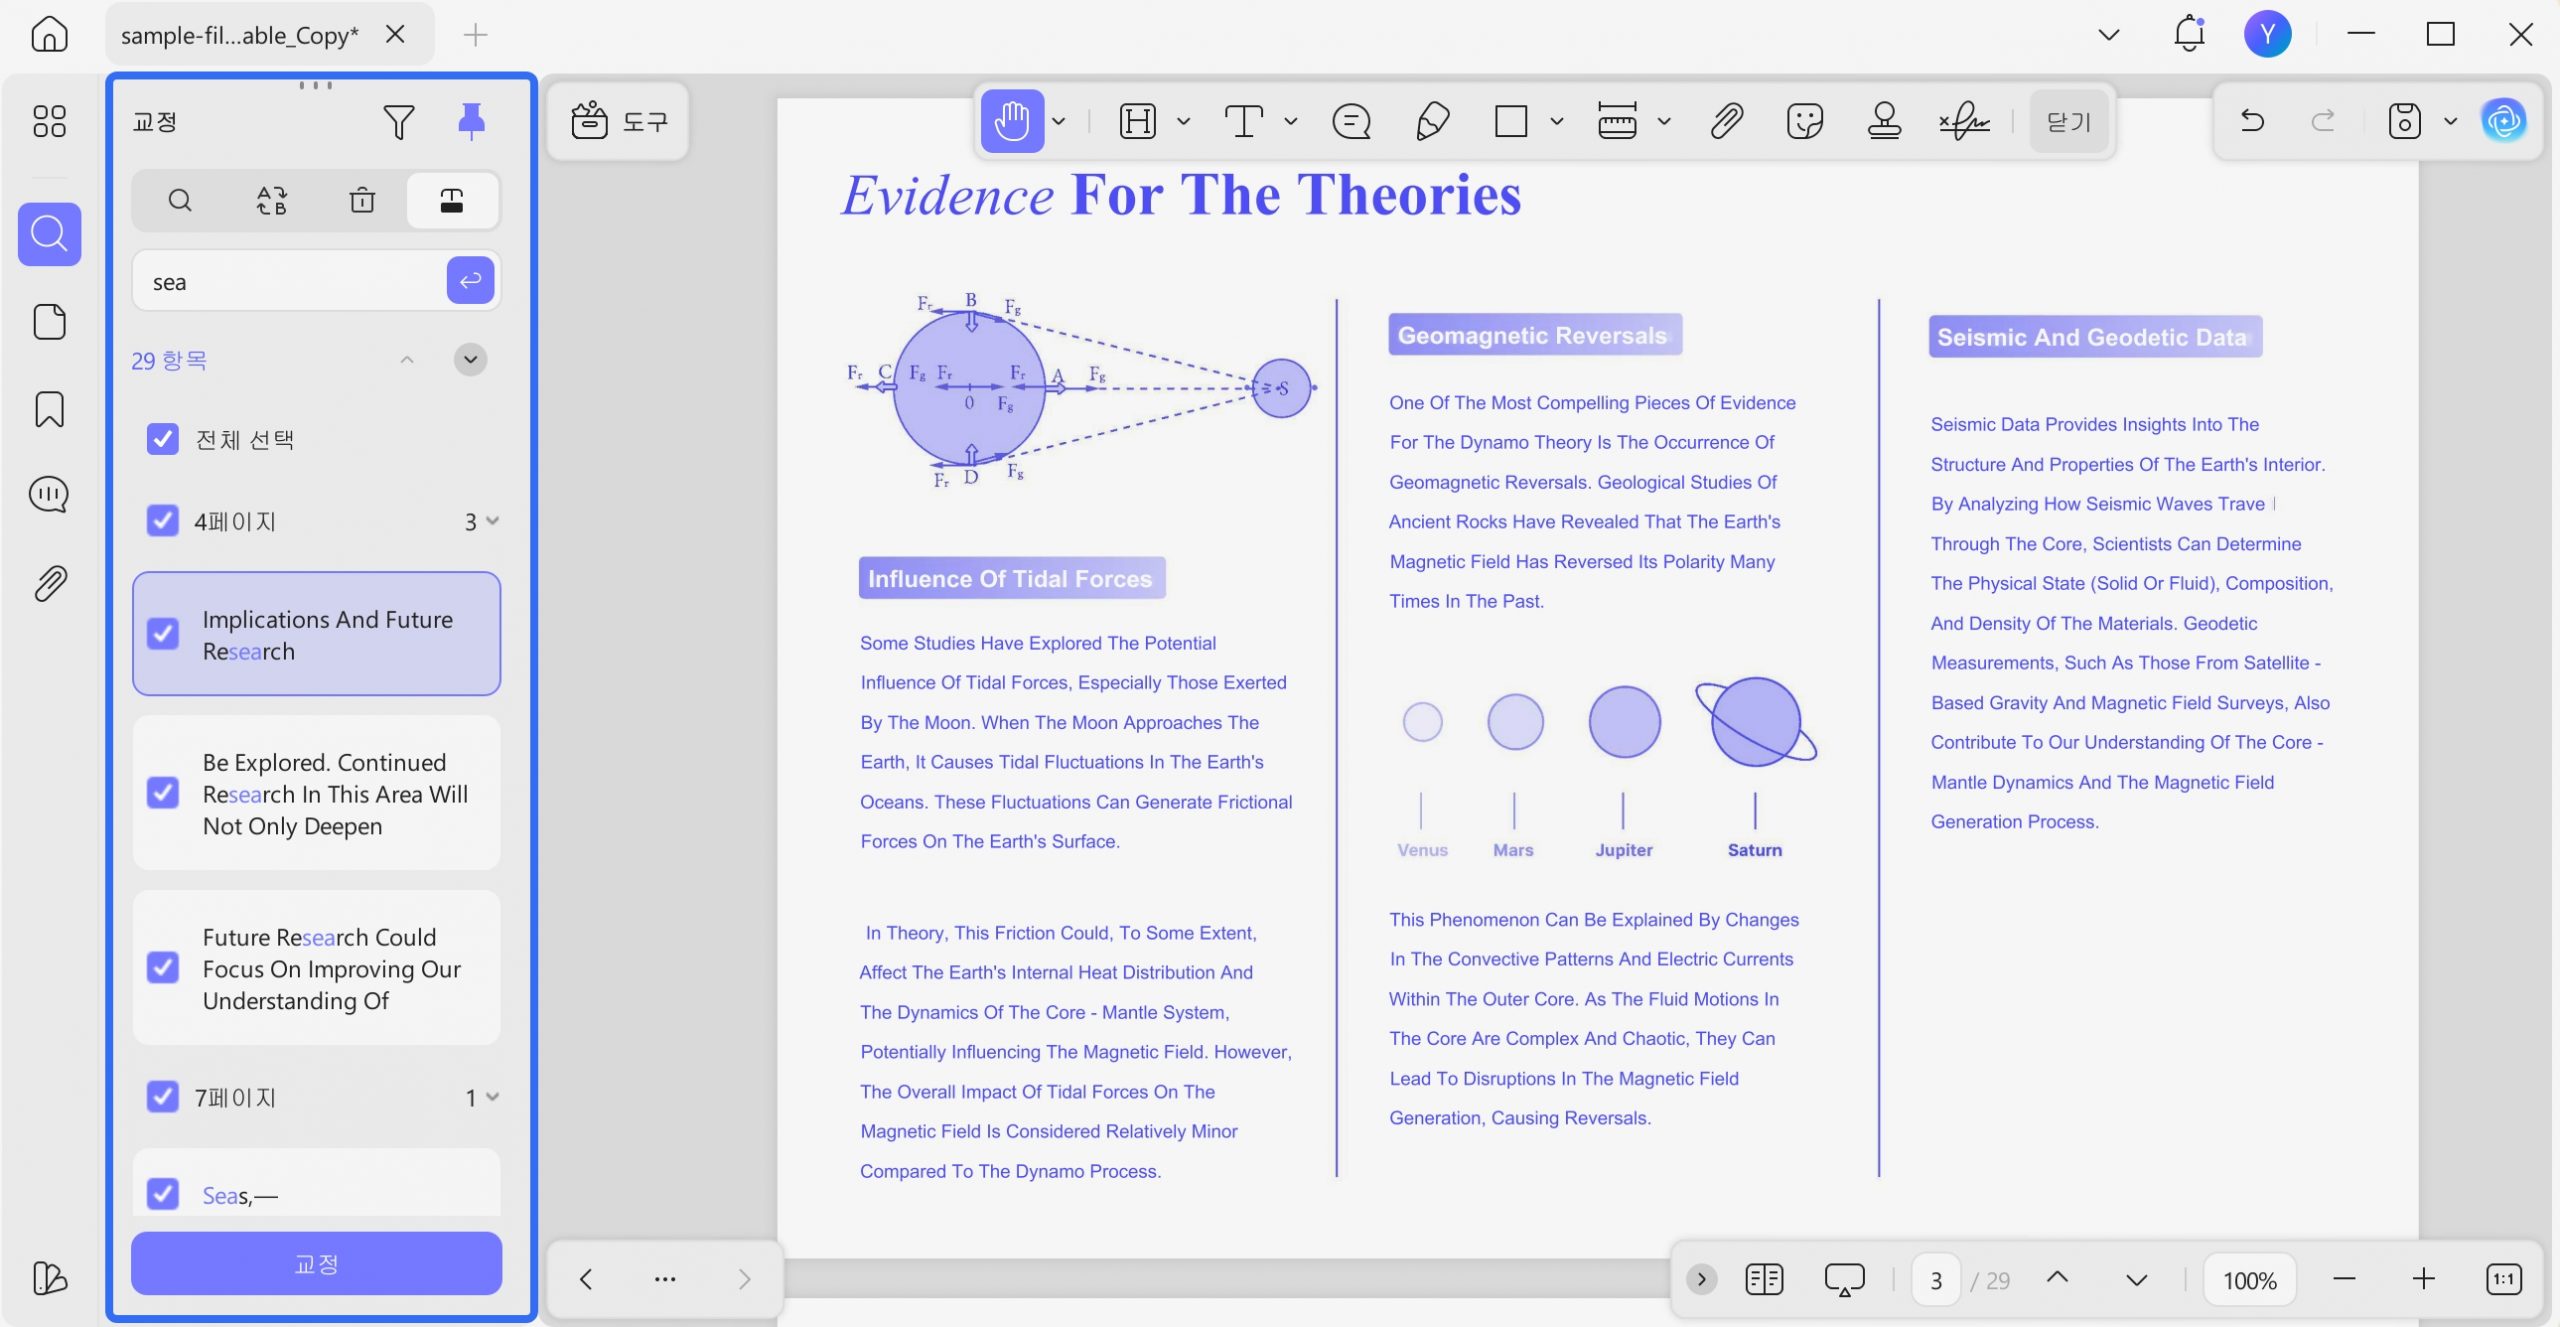Select the signature tool

coord(1964,121)
